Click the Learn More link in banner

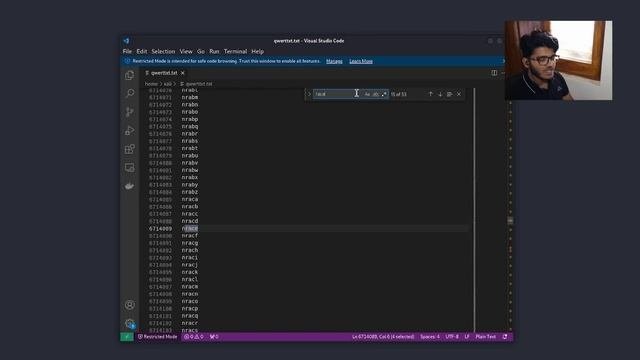tap(361, 61)
